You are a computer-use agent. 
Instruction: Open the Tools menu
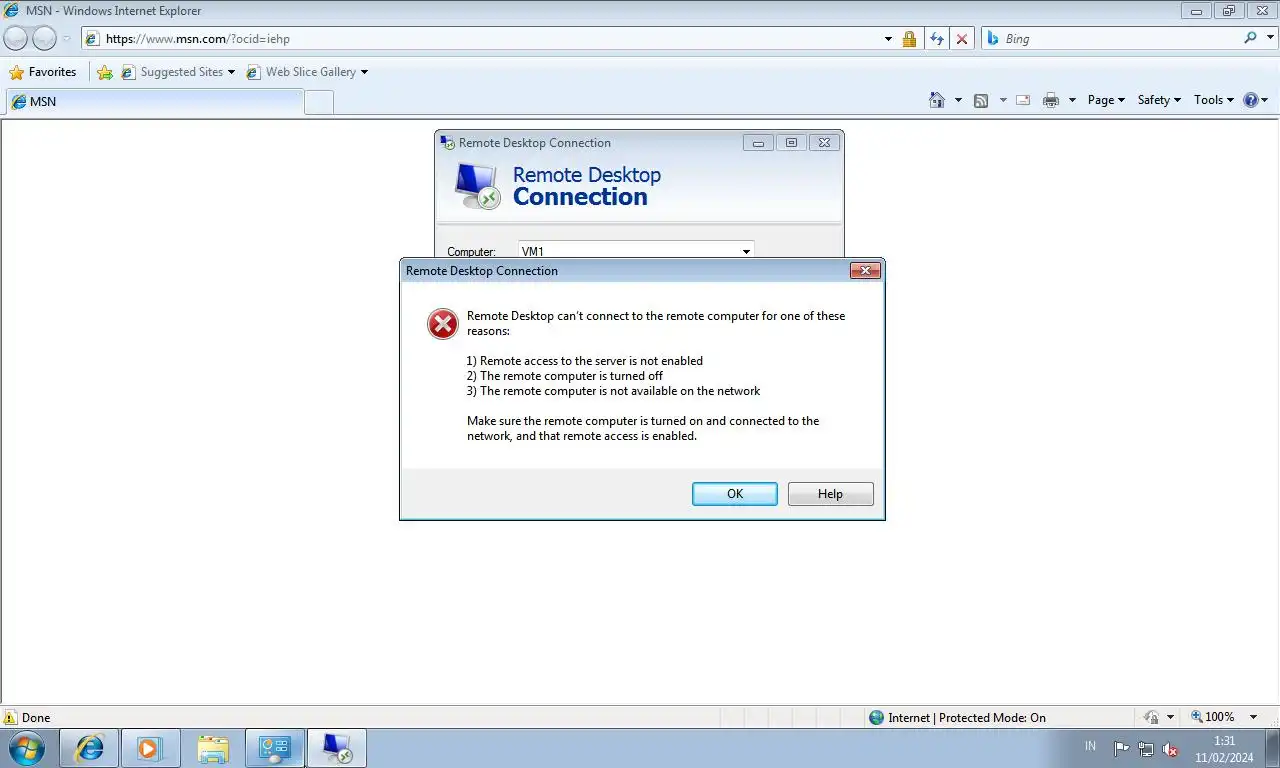(1214, 100)
